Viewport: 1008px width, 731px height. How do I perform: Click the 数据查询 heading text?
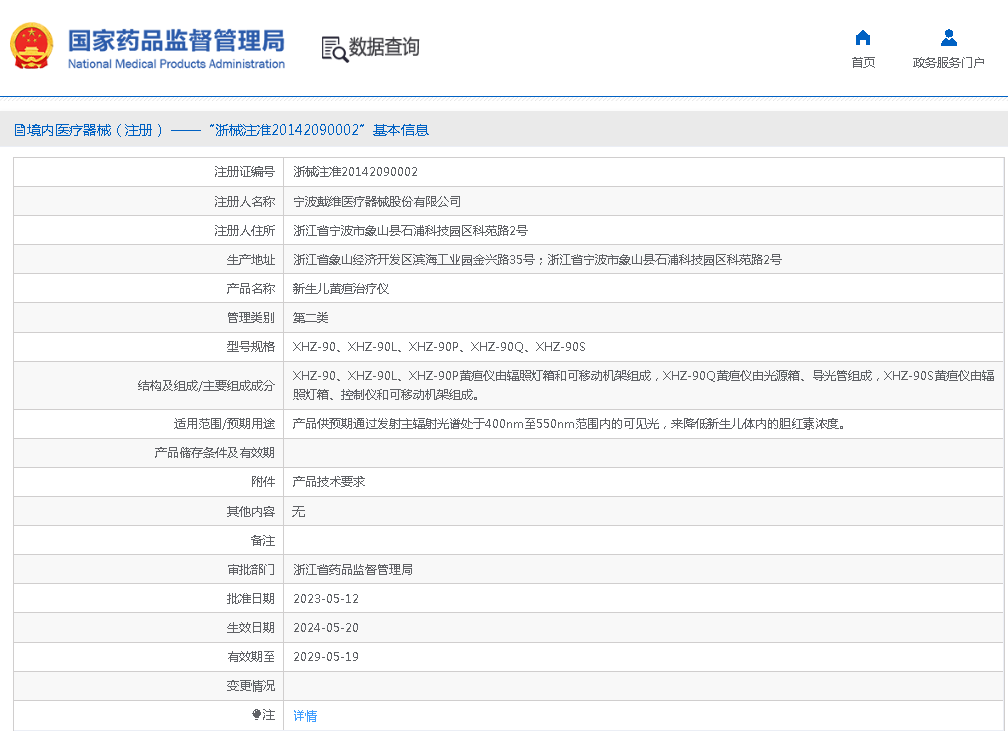tap(384, 47)
